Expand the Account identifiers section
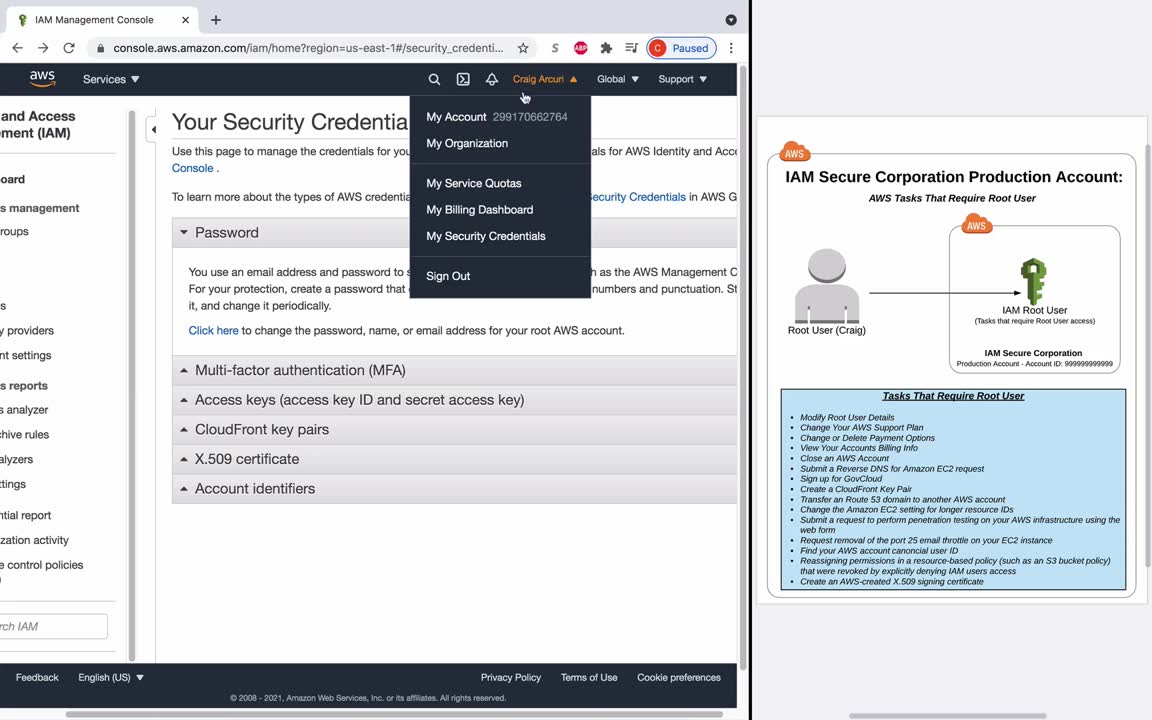Image resolution: width=1152 pixels, height=720 pixels. coord(454,489)
